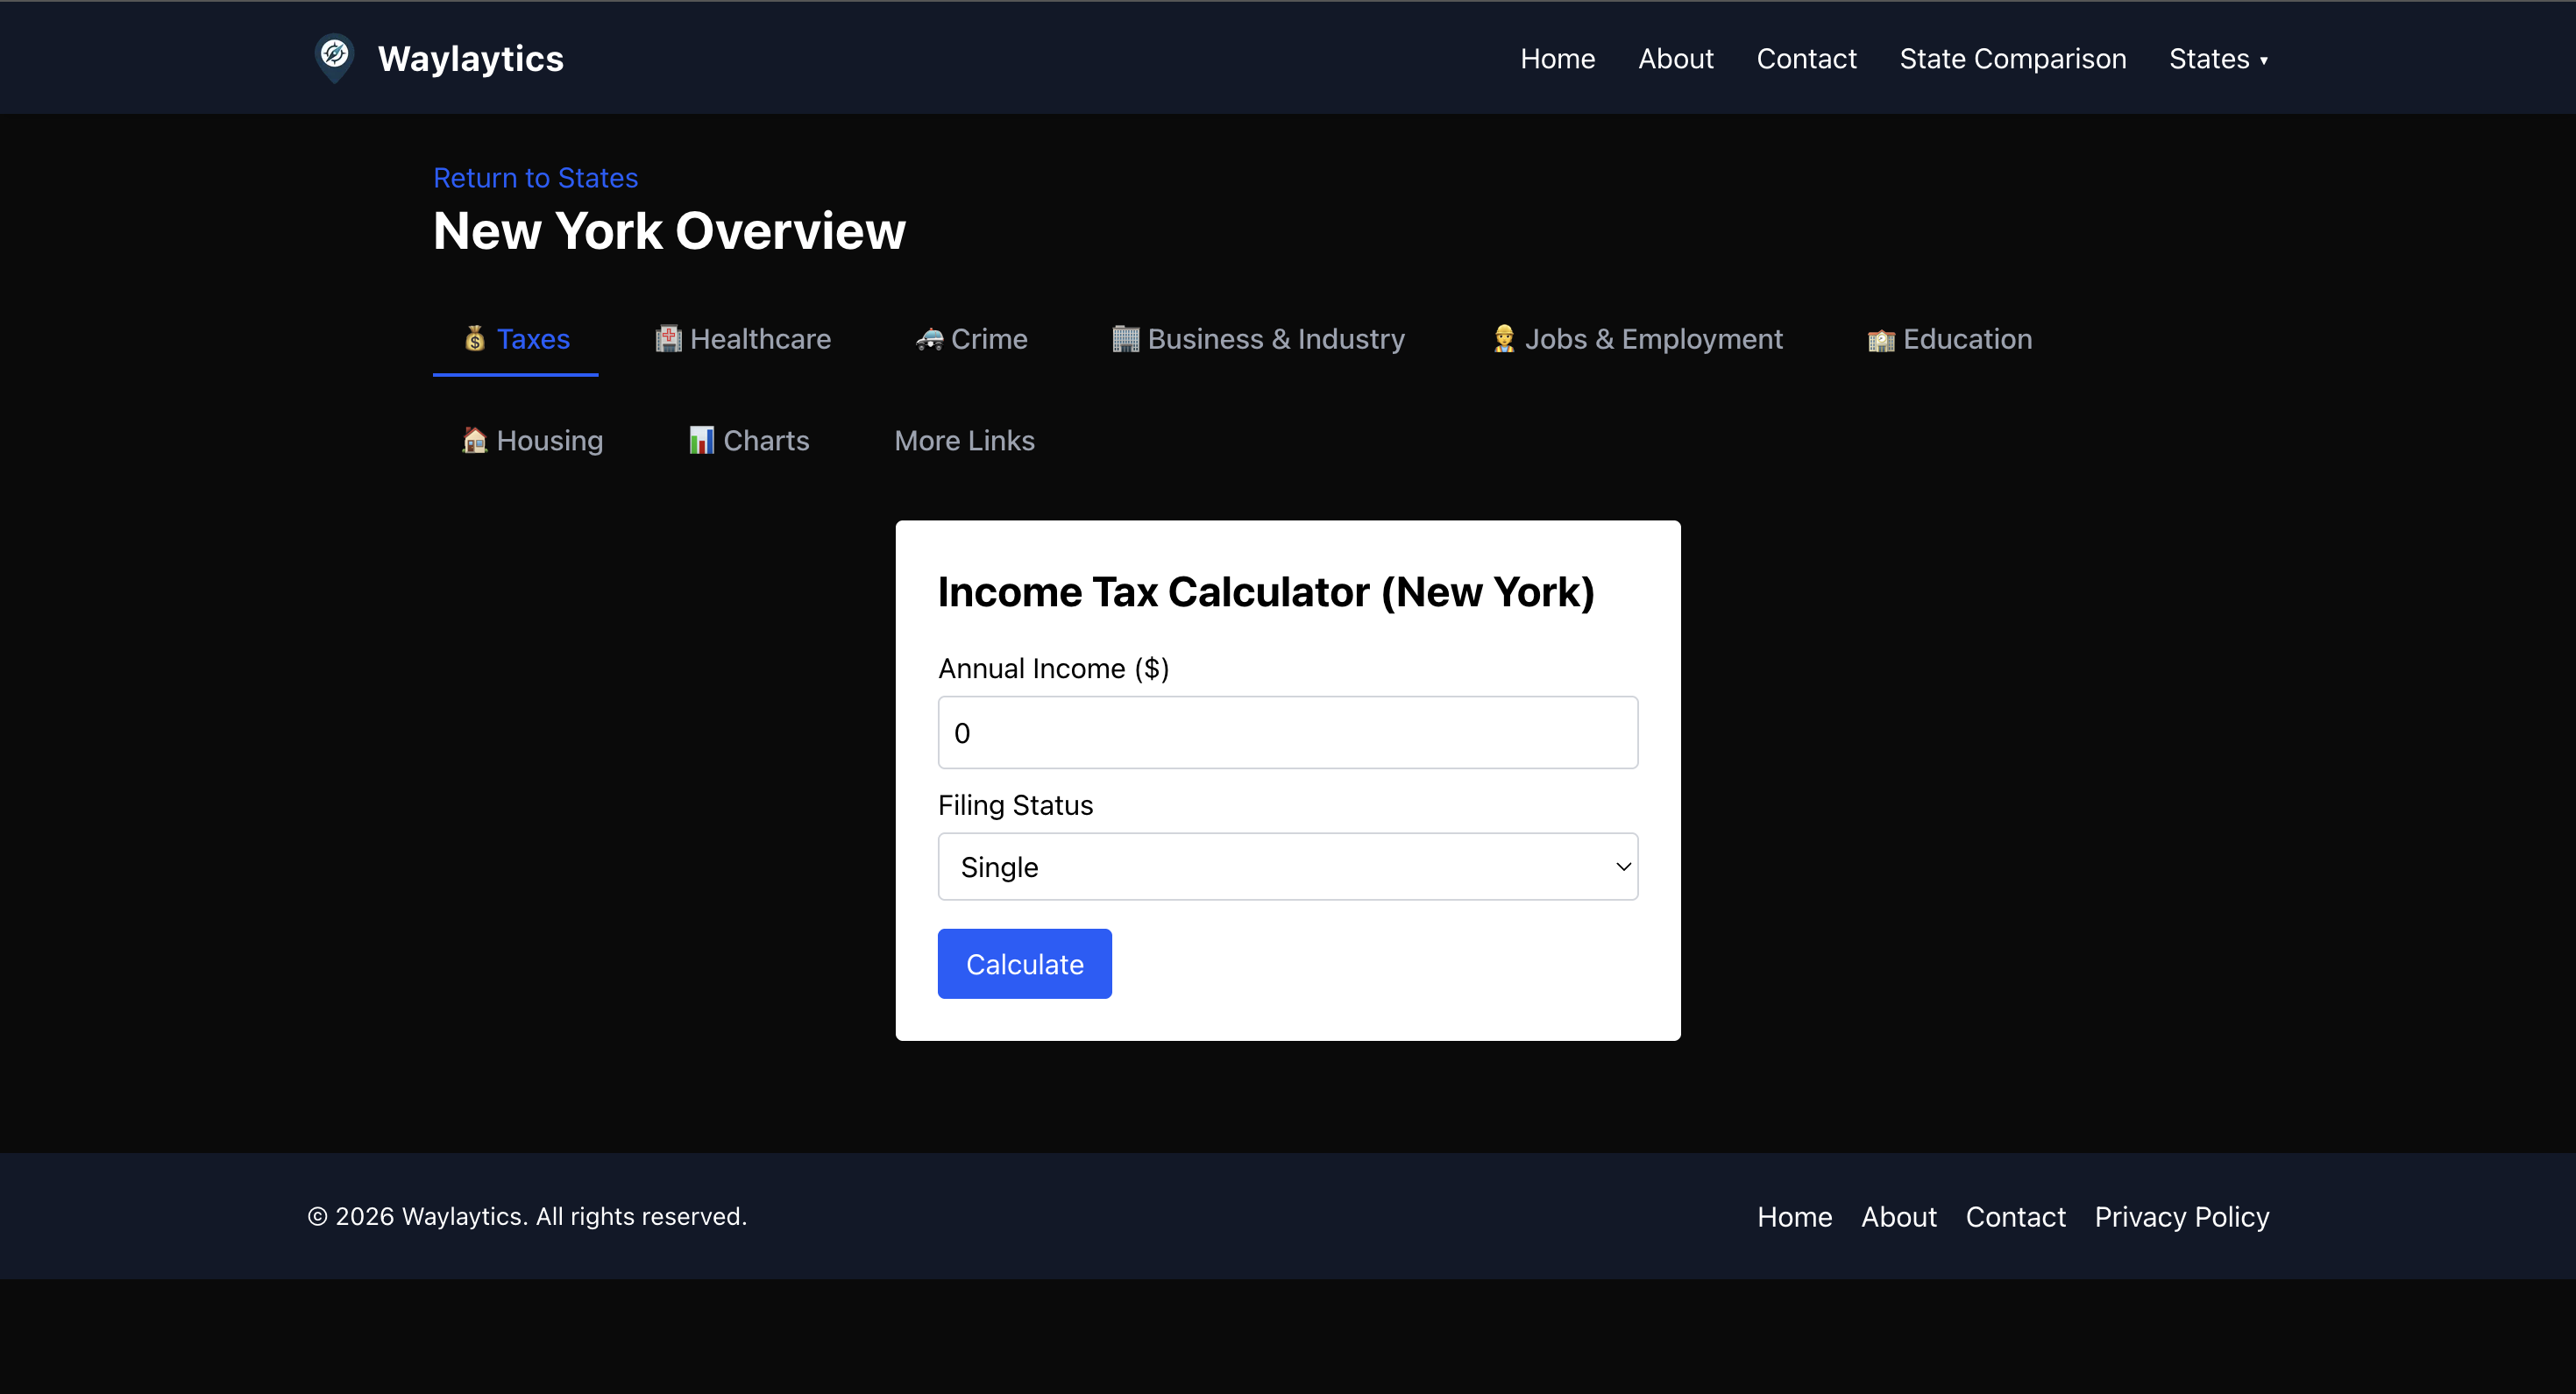Open the States dropdown menu

click(x=2218, y=58)
